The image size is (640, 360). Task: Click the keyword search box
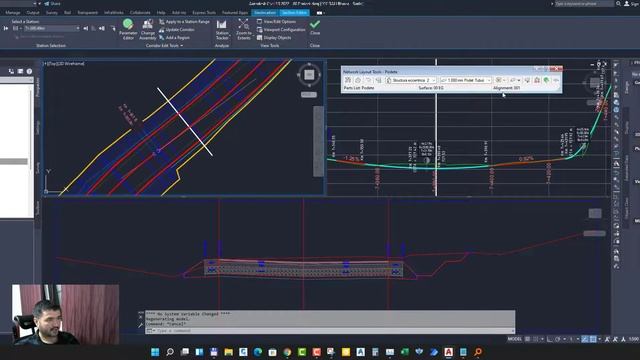click(x=584, y=4)
